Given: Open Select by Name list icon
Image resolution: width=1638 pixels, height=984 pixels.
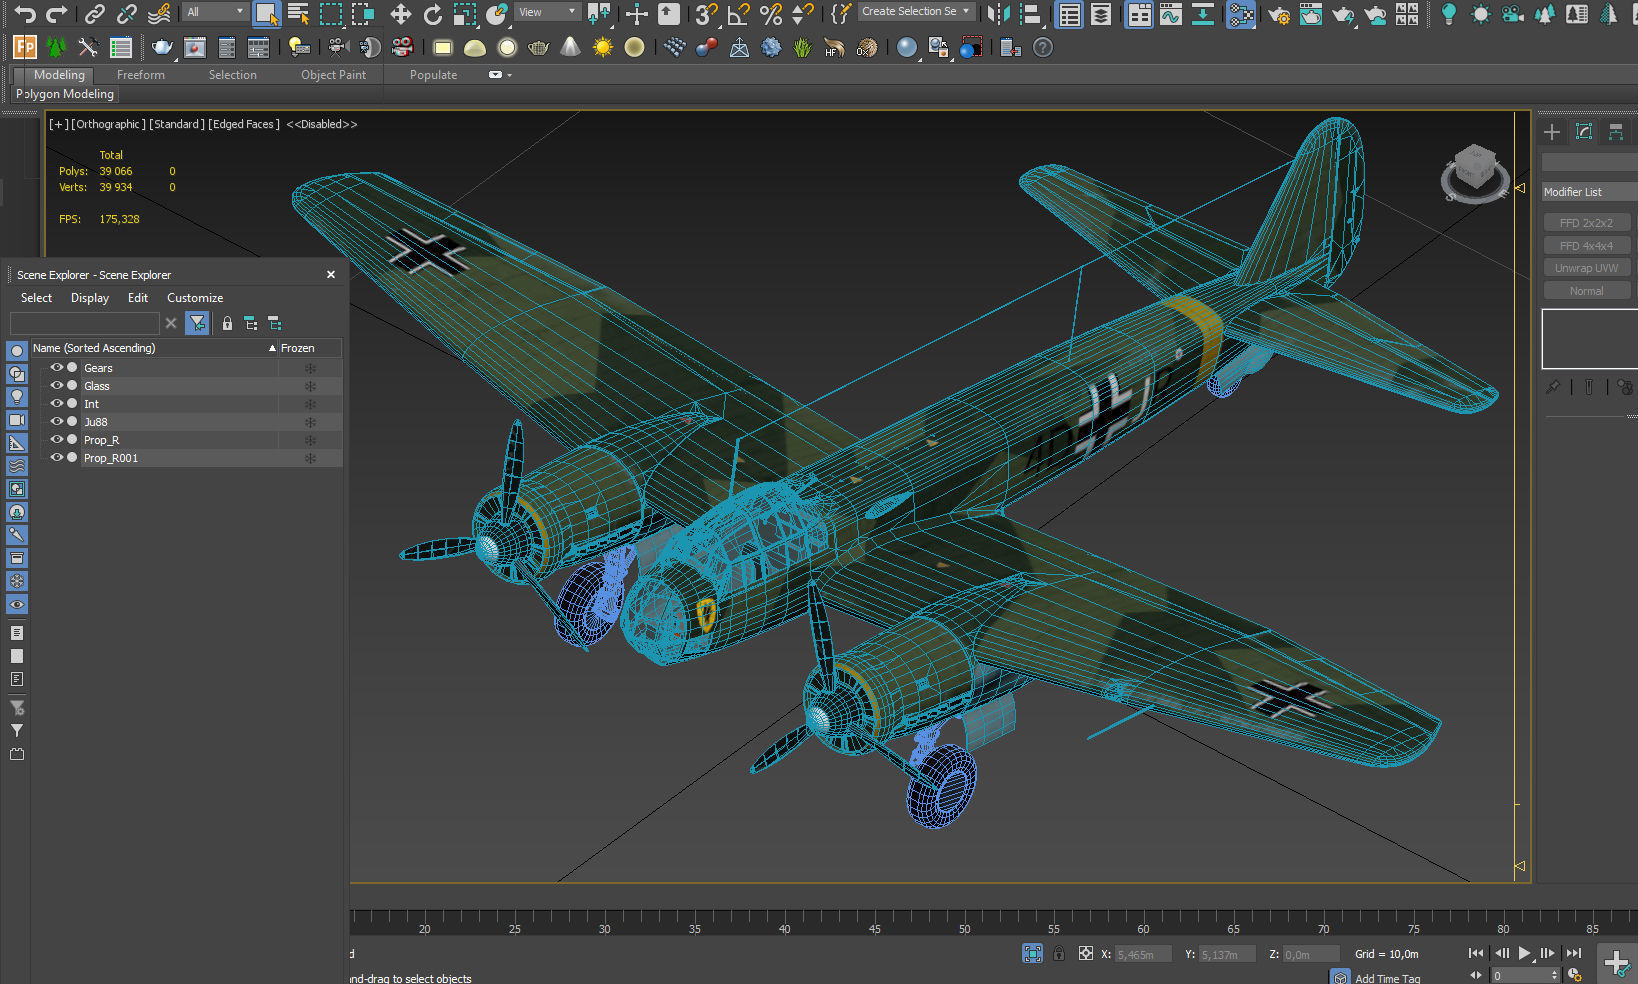Looking at the screenshot, I should pos(298,13).
